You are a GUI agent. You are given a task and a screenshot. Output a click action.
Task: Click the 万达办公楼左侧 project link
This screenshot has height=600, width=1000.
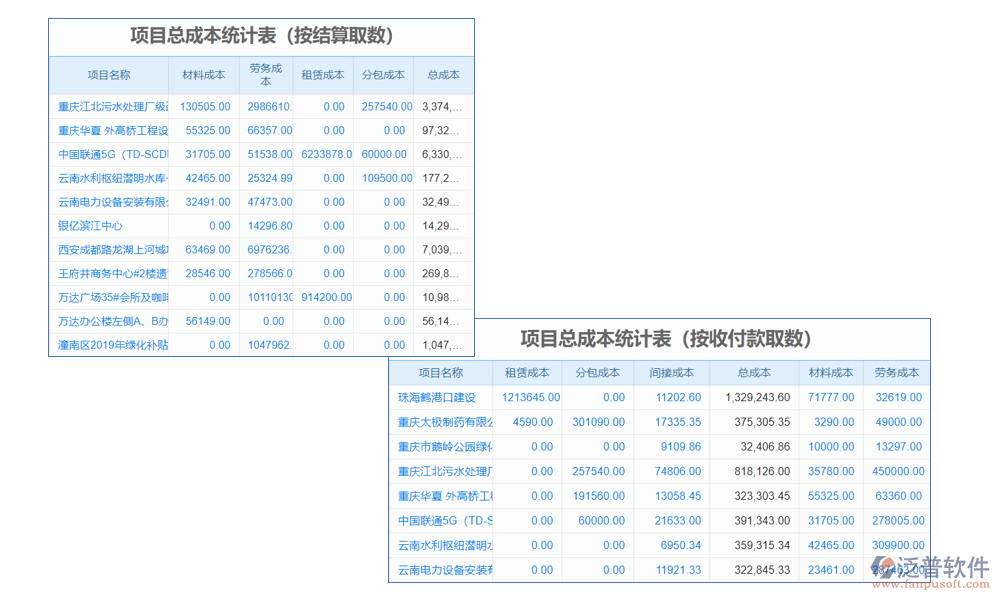pos(113,322)
